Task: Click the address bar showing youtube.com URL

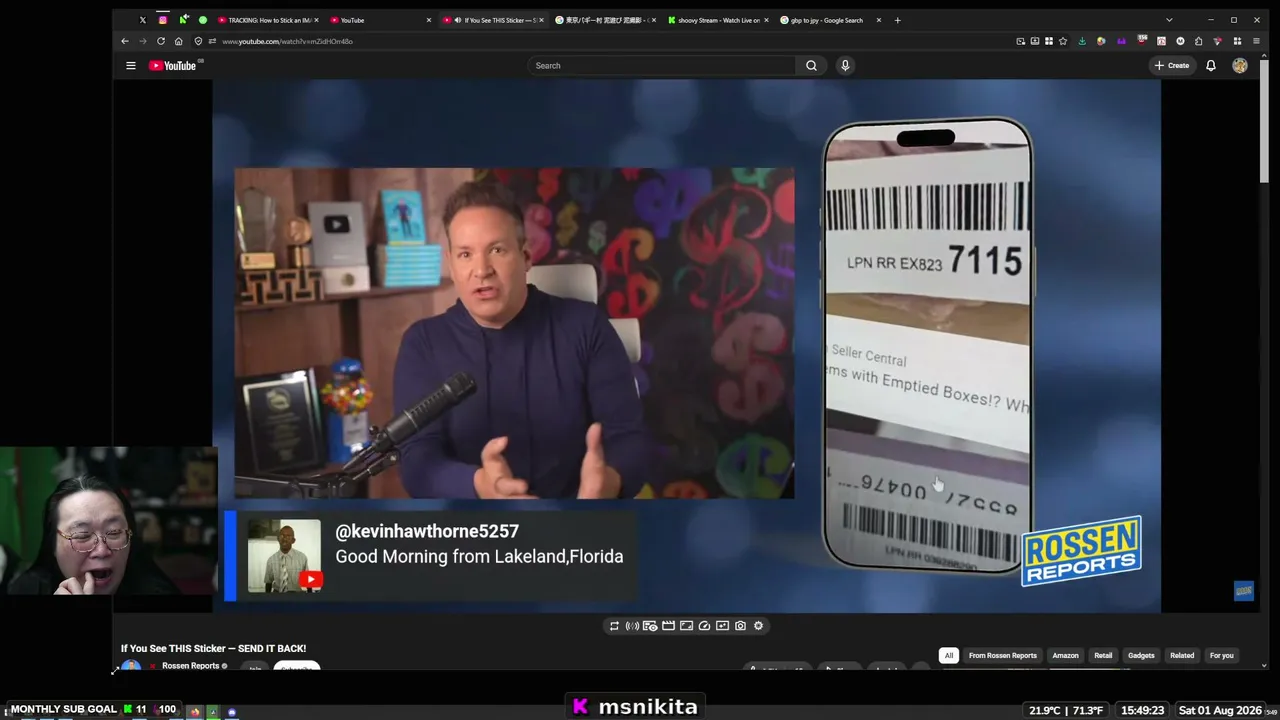Action: point(600,41)
